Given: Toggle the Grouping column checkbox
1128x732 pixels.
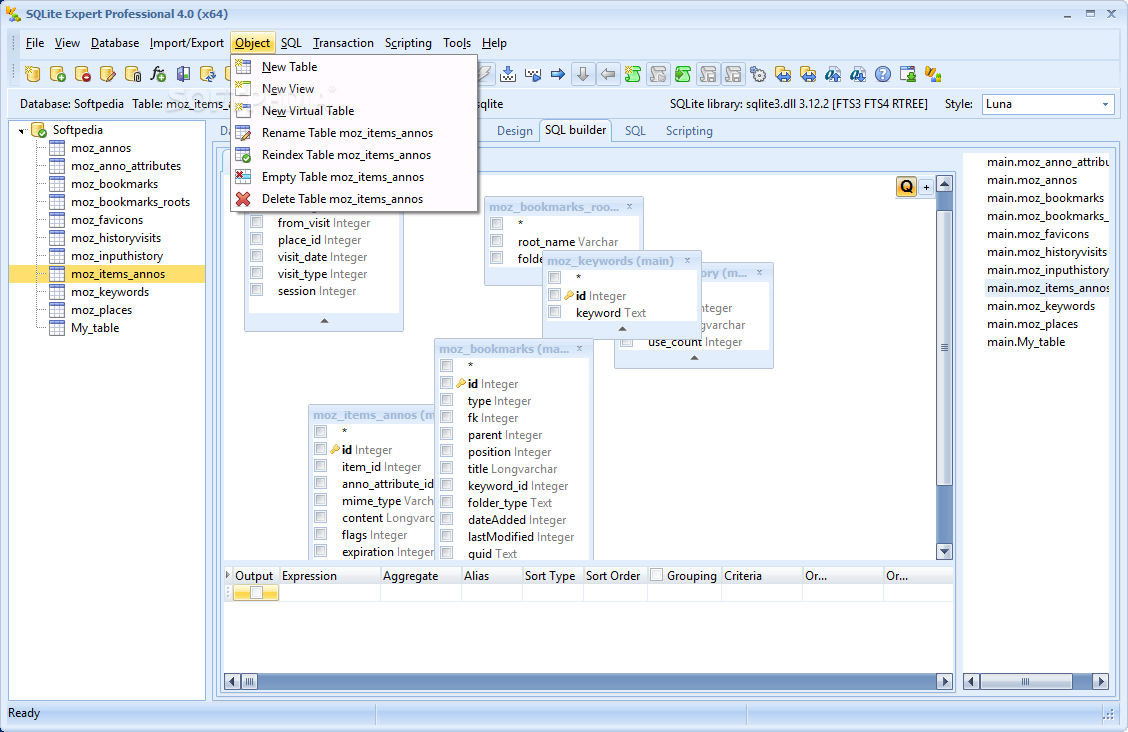Looking at the screenshot, I should [x=656, y=575].
